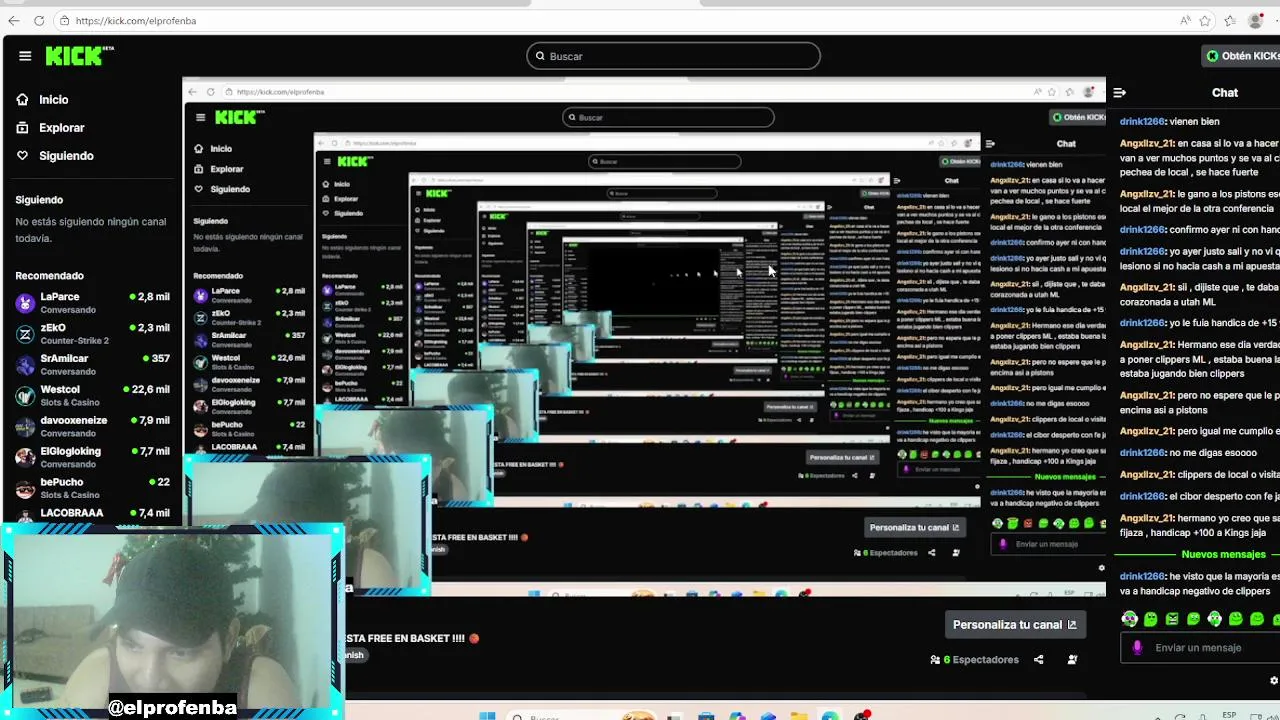Click drink1266 on the 'vienen bien' message
Image resolution: width=1280 pixels, height=720 pixels.
point(1142,121)
